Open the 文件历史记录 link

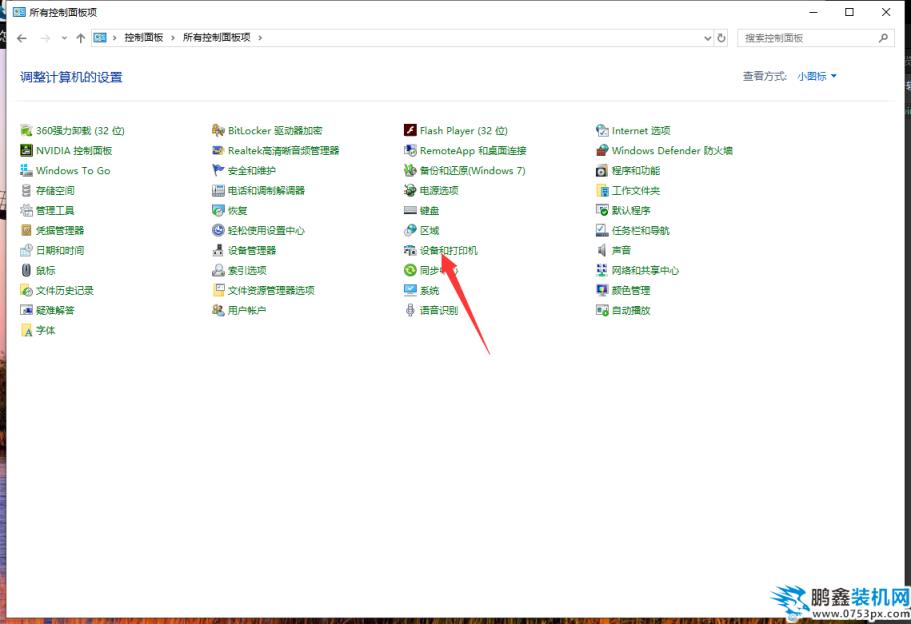click(x=64, y=291)
